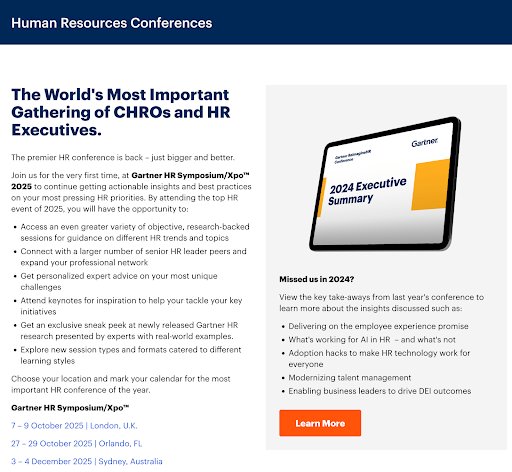This screenshot has height=472, width=512.
Task: Click 'Enabling business leaders to drive DEI outcomes'
Action: pyautogui.click(x=380, y=391)
